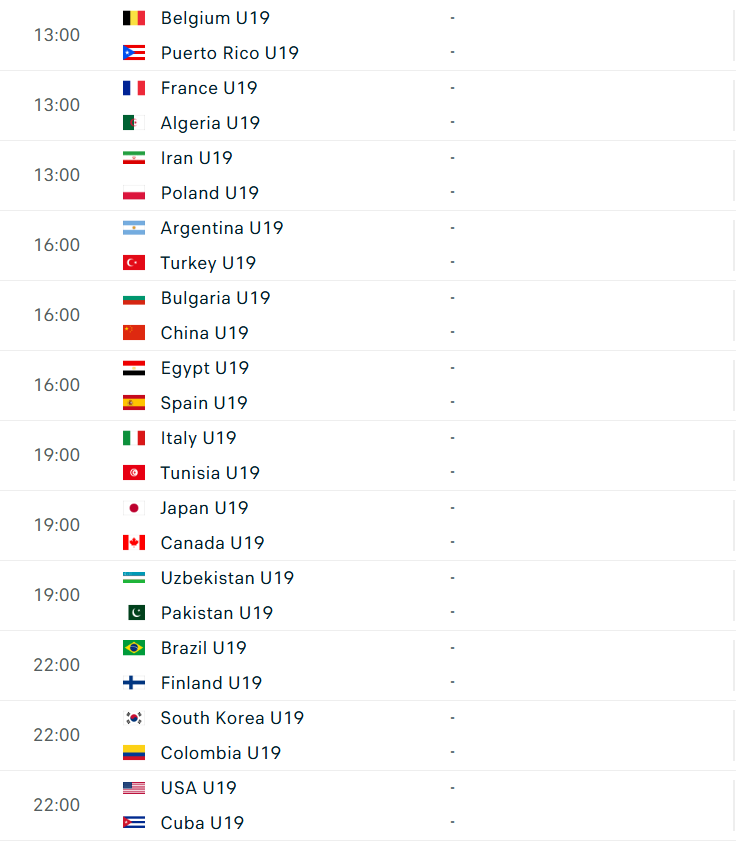Open the USA vs Cuba 22:00 match

(x=368, y=805)
